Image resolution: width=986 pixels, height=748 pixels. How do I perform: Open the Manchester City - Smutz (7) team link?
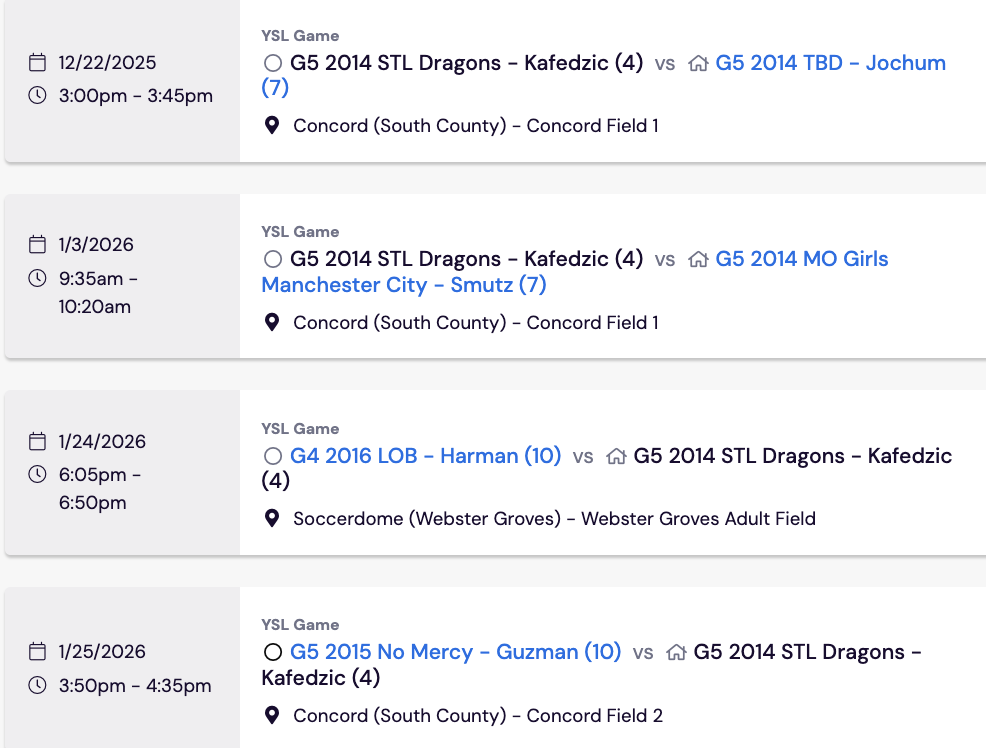[404, 285]
